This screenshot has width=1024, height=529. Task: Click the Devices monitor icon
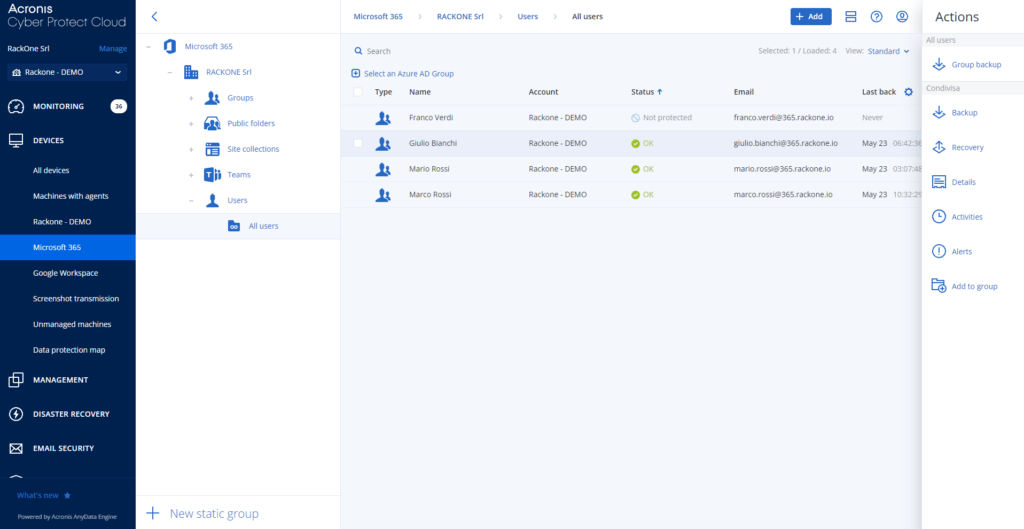[x=16, y=140]
